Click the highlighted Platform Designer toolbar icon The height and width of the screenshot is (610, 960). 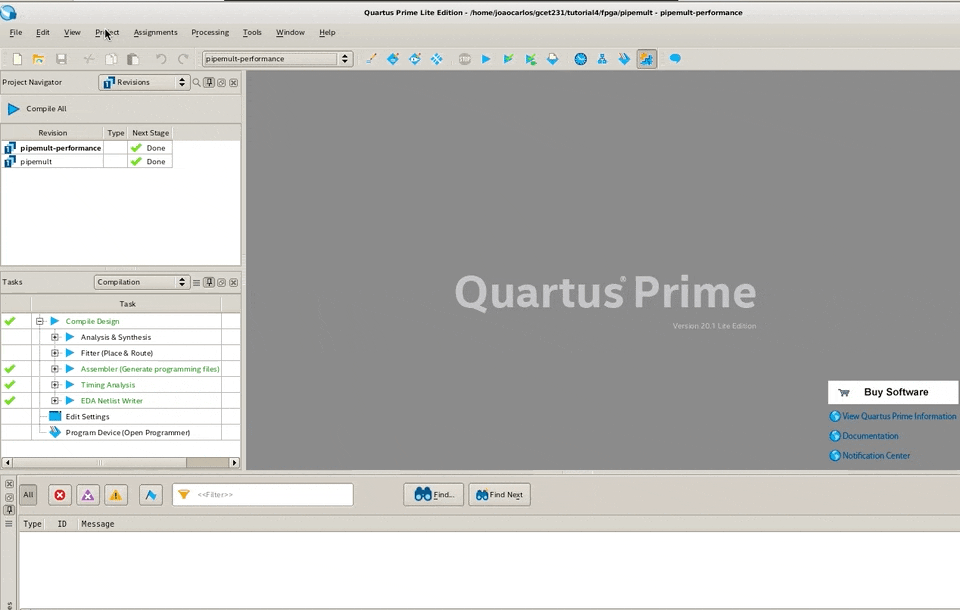[x=647, y=59]
